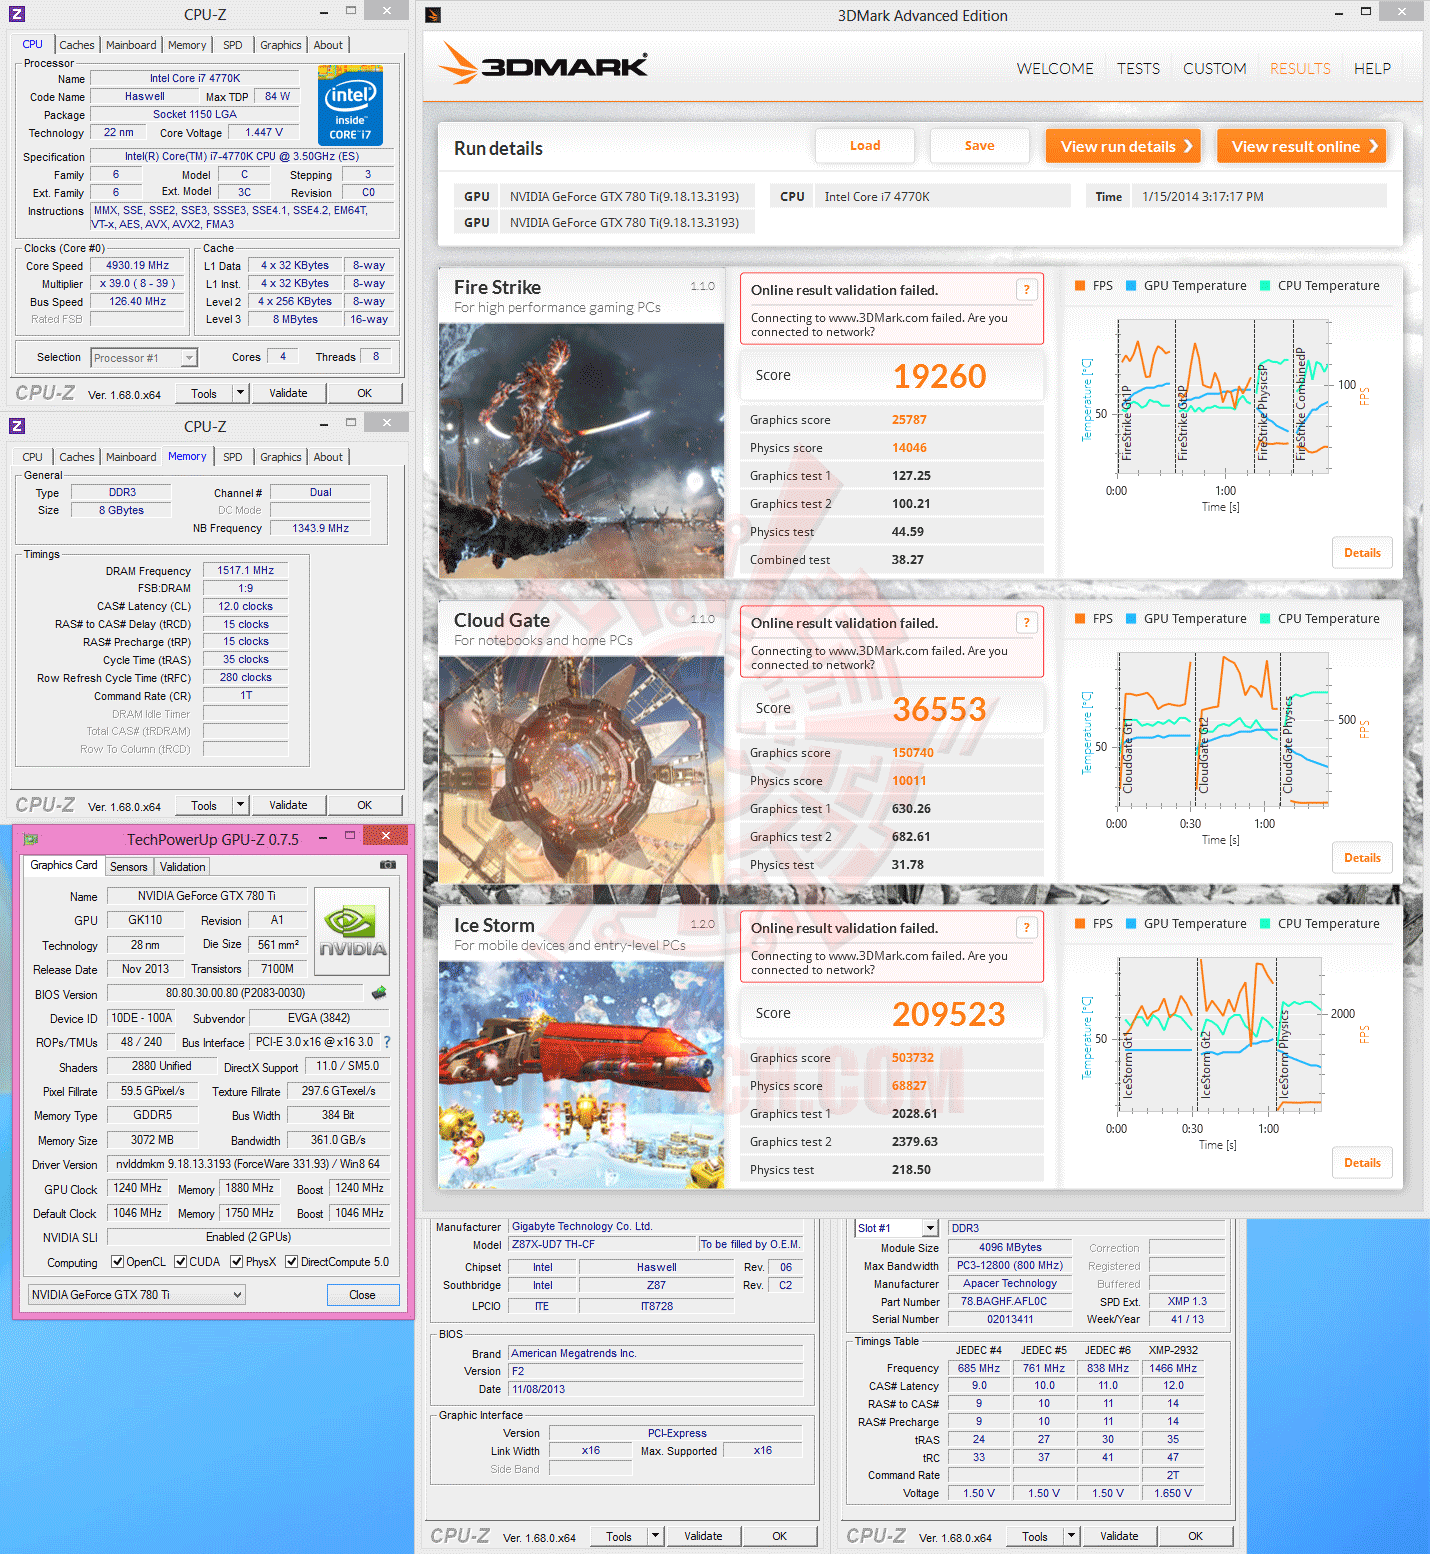
Task: Expand the Tools arrow in the CPU-Z Memory window
Action: point(240,805)
